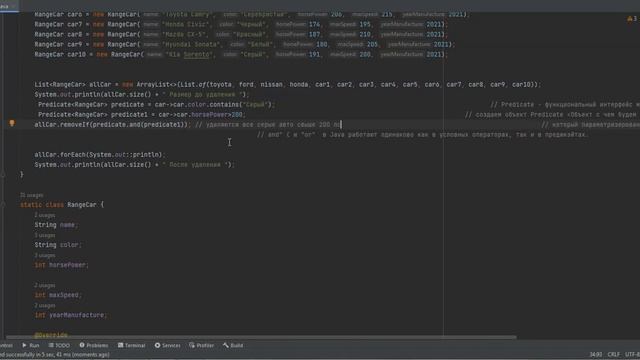This screenshot has width=640, height=360.
Task: Open the Terminal tool window
Action: coord(131,345)
